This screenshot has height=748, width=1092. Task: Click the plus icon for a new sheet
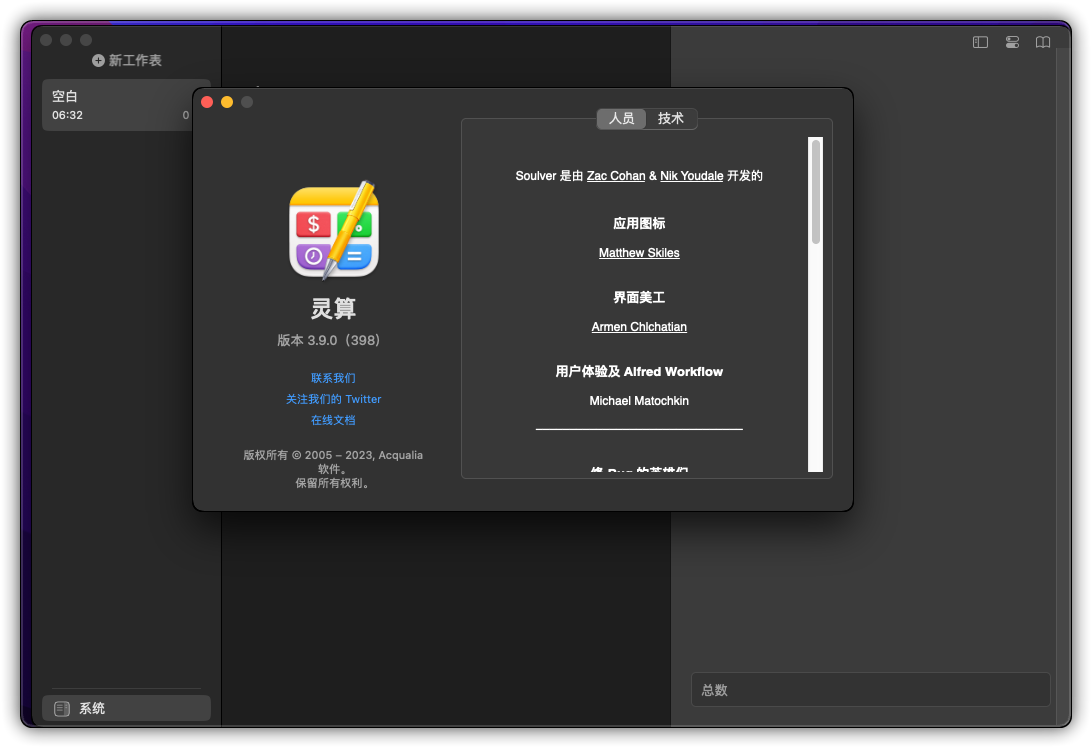click(x=98, y=61)
